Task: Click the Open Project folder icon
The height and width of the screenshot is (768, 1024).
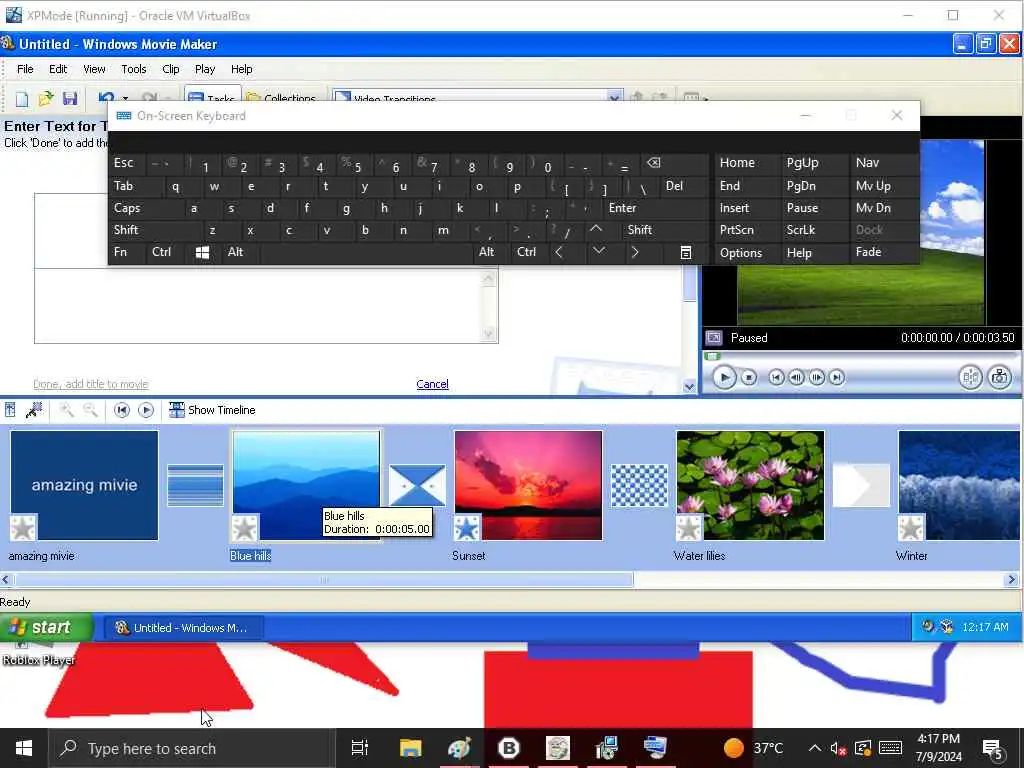Action: (x=45, y=99)
